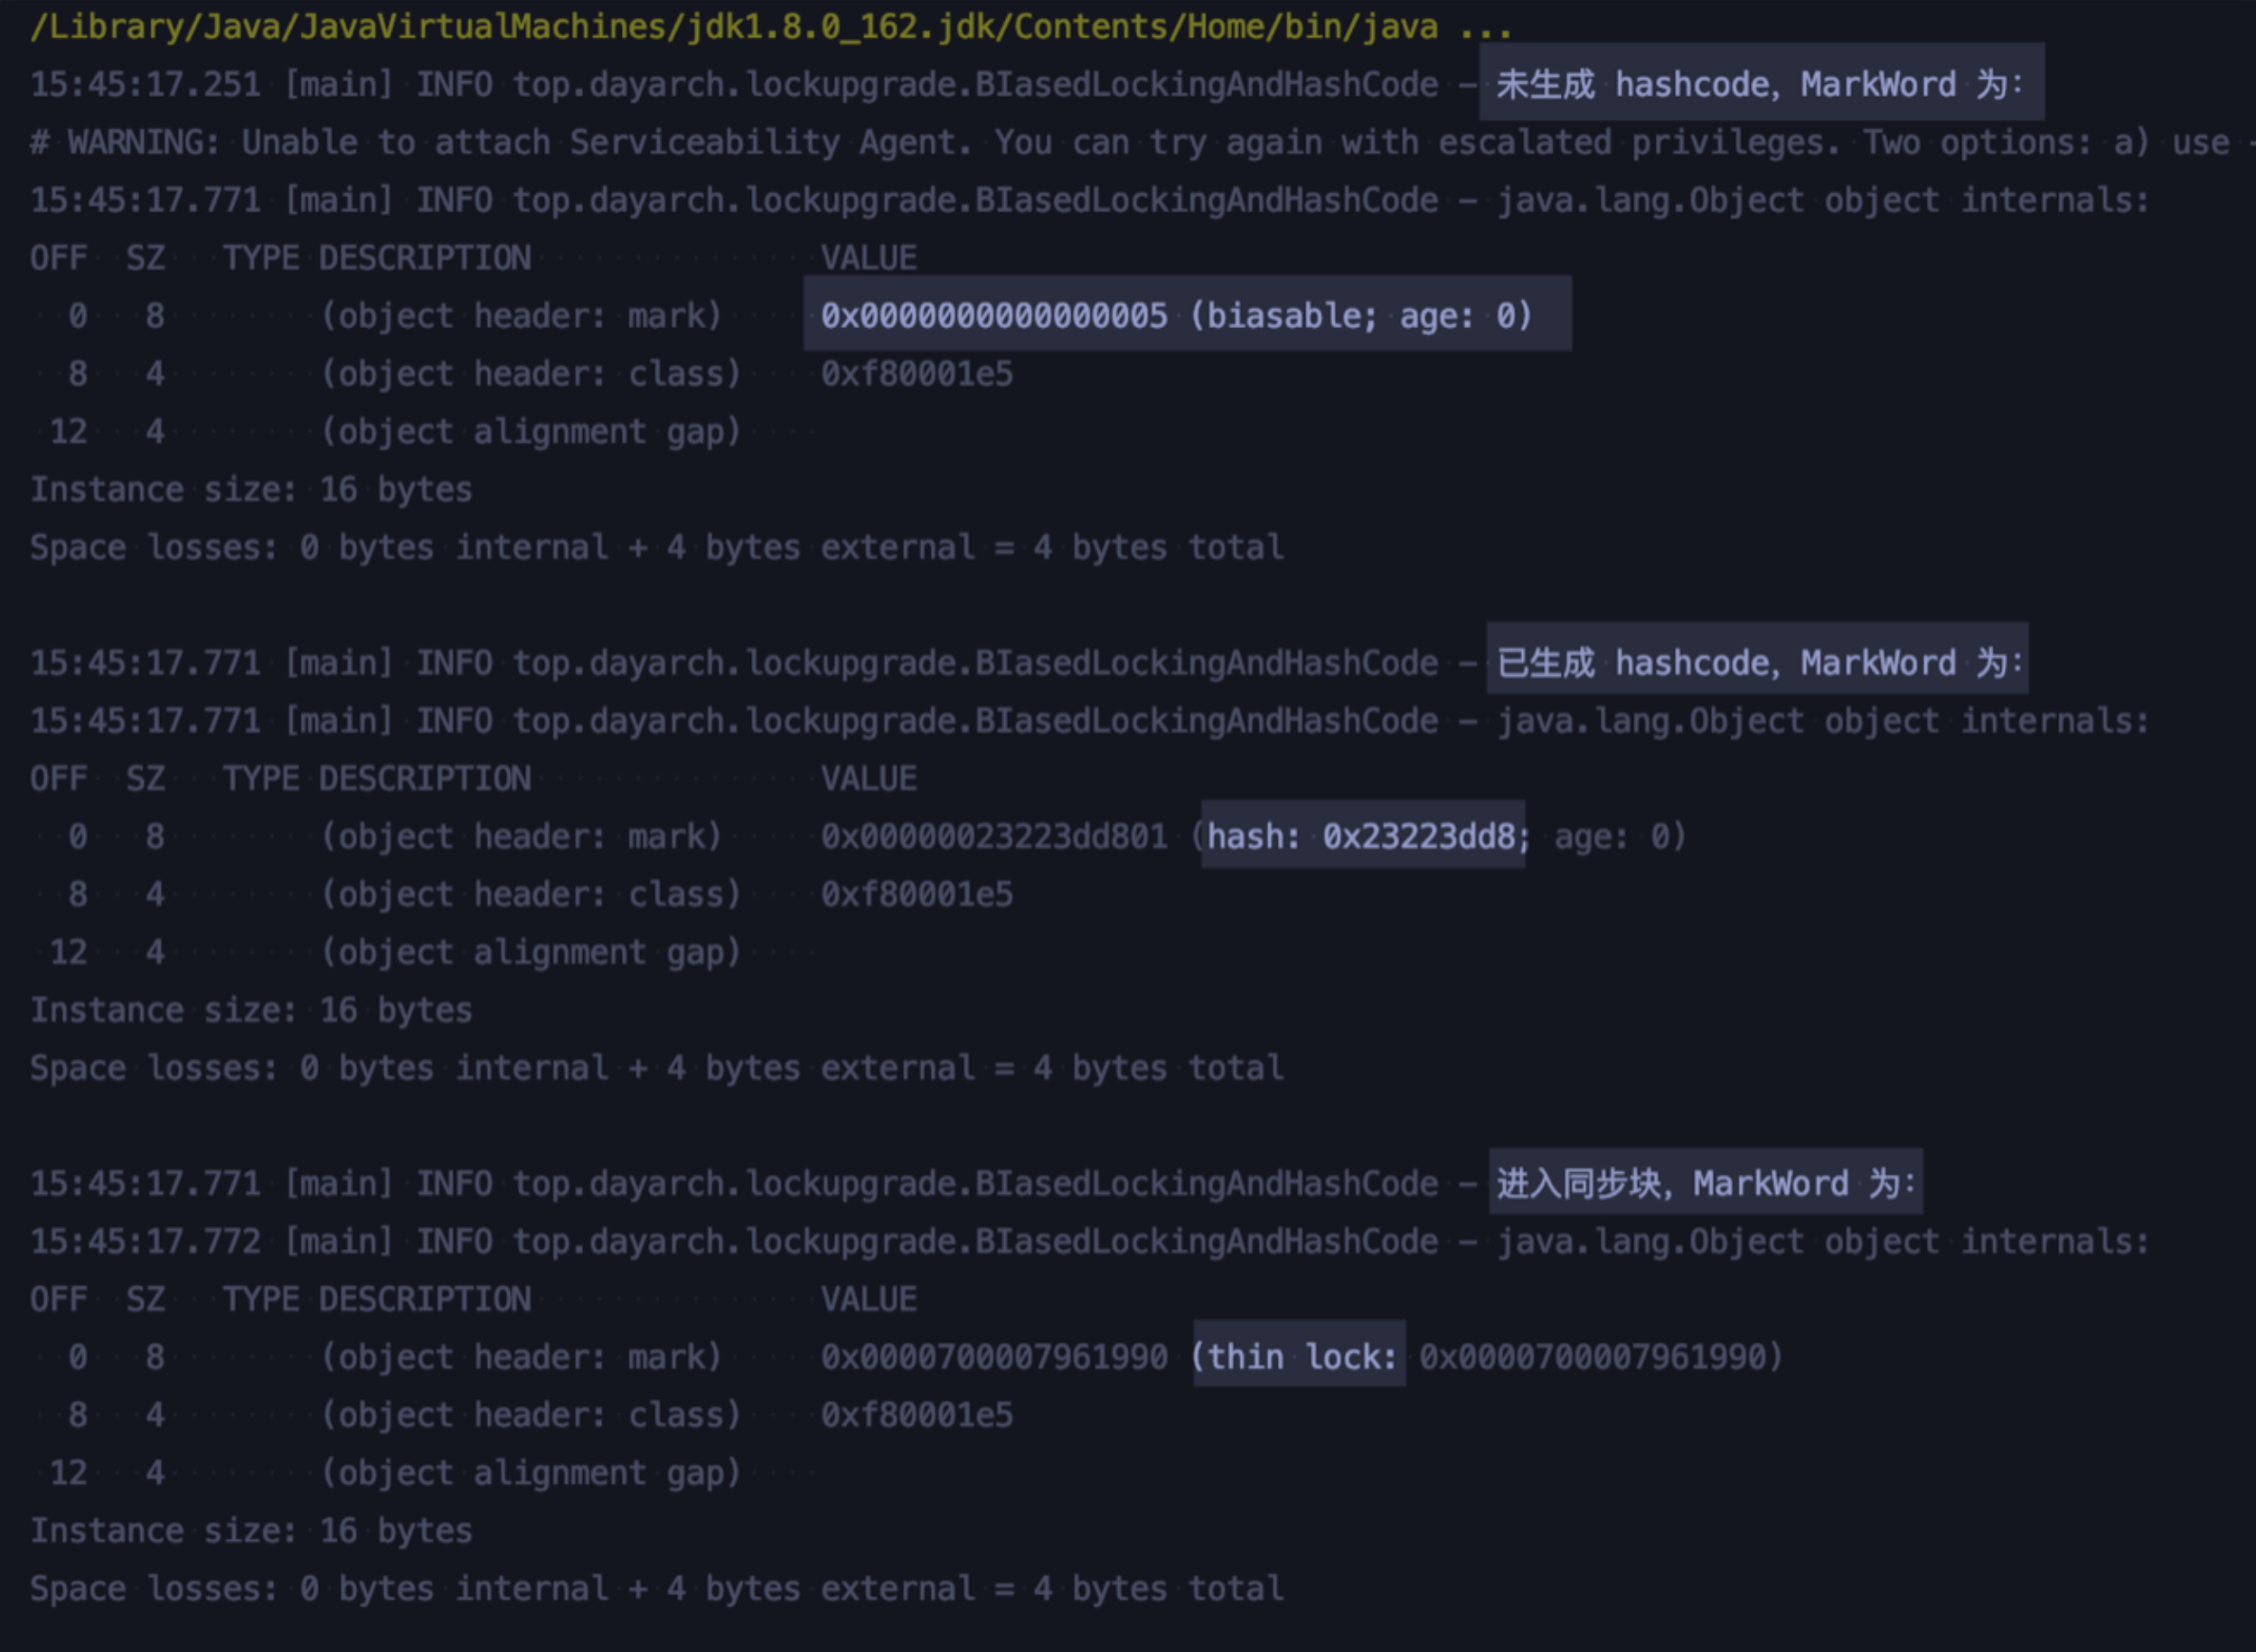The image size is (2256, 1652).
Task: Click "[main]" on the 15:45:17.251 log line
Action: pos(338,84)
